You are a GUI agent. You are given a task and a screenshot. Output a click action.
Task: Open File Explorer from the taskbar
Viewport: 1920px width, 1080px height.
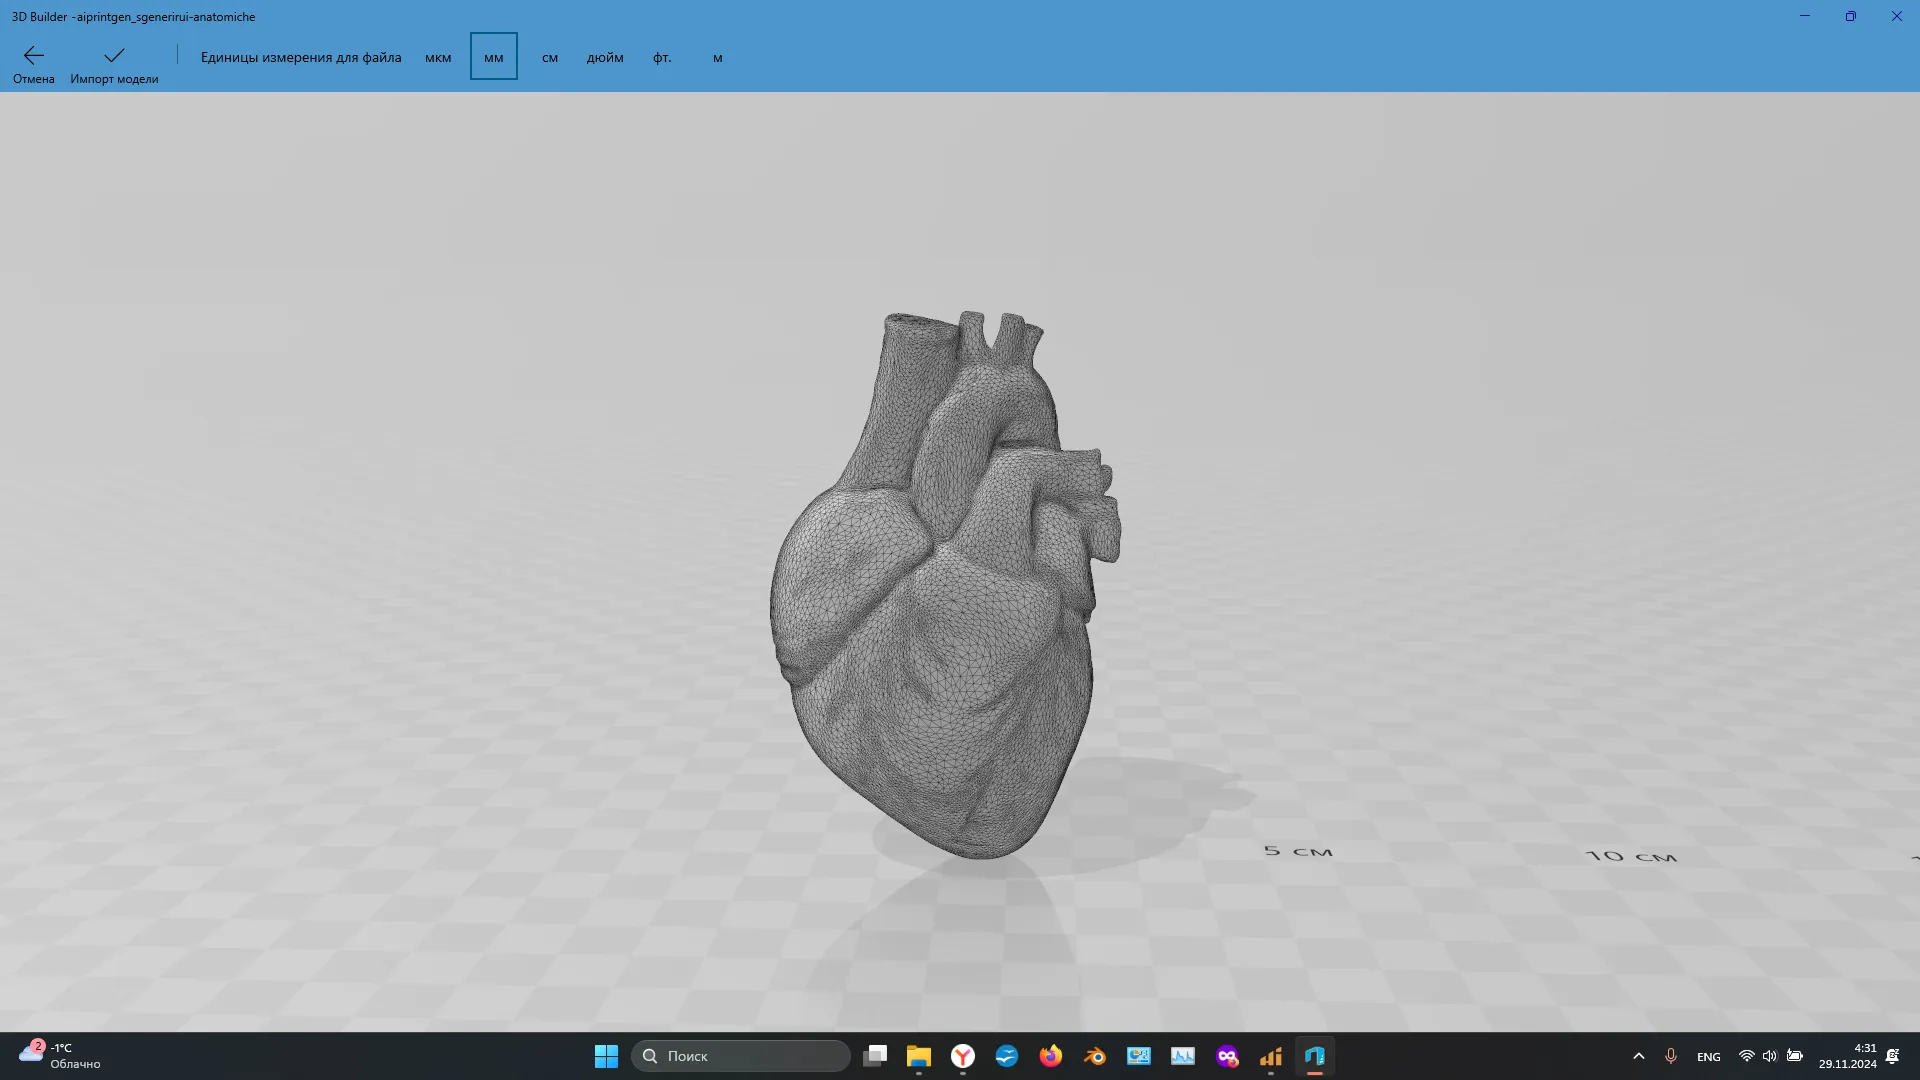(x=918, y=1056)
